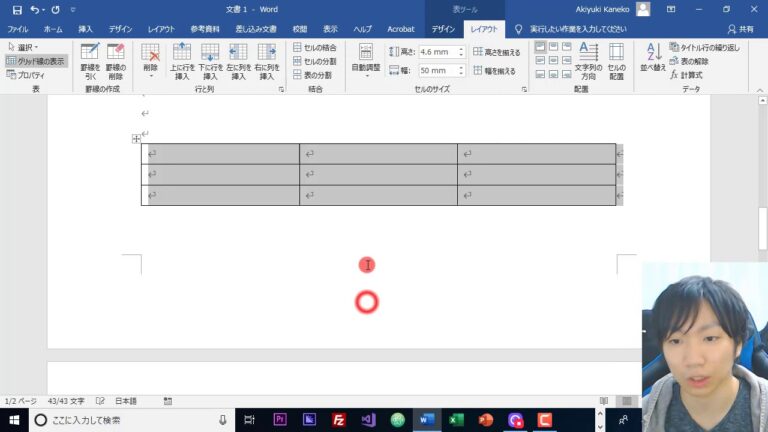The image size is (768, 432).
Task: Insert 計算式 formula
Action: tap(686, 75)
